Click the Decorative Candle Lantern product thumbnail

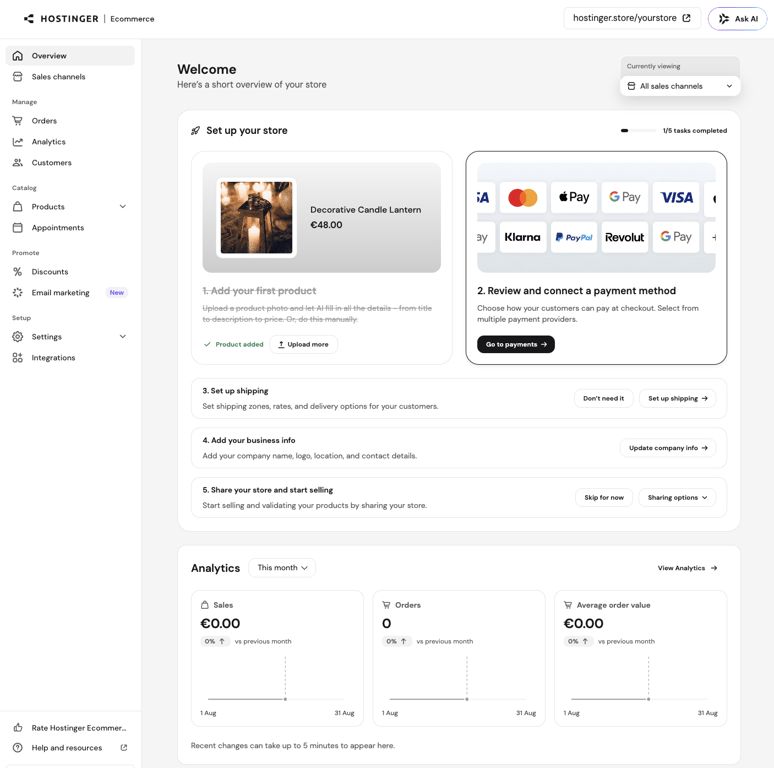pyautogui.click(x=256, y=218)
